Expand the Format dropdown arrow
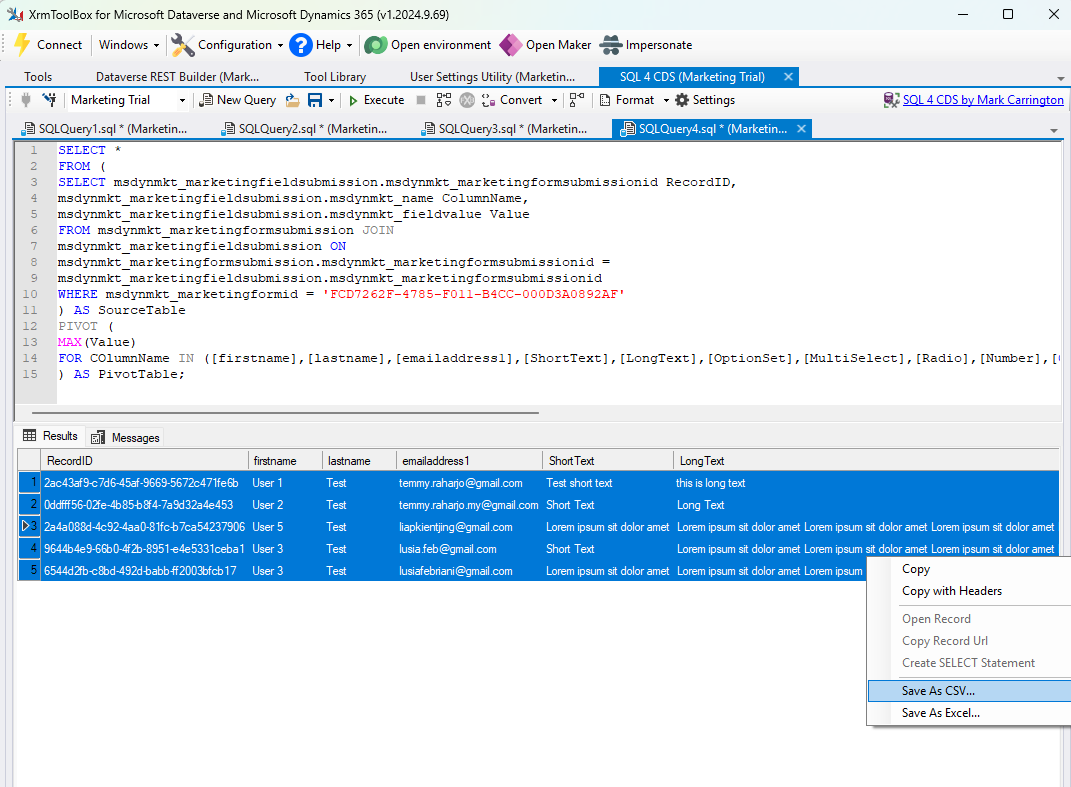The image size is (1071, 787). point(666,100)
